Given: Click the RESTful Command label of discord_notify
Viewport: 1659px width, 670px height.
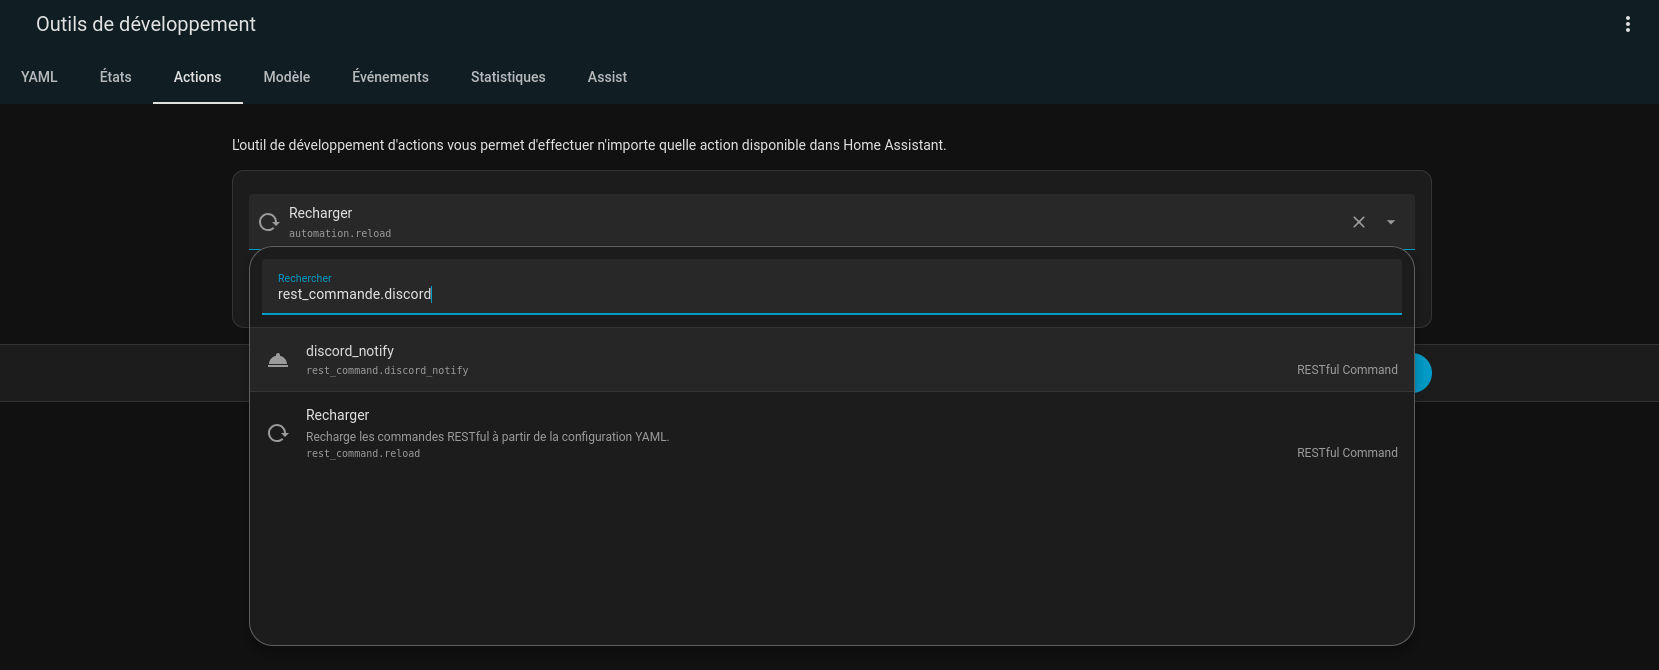Looking at the screenshot, I should tap(1347, 370).
